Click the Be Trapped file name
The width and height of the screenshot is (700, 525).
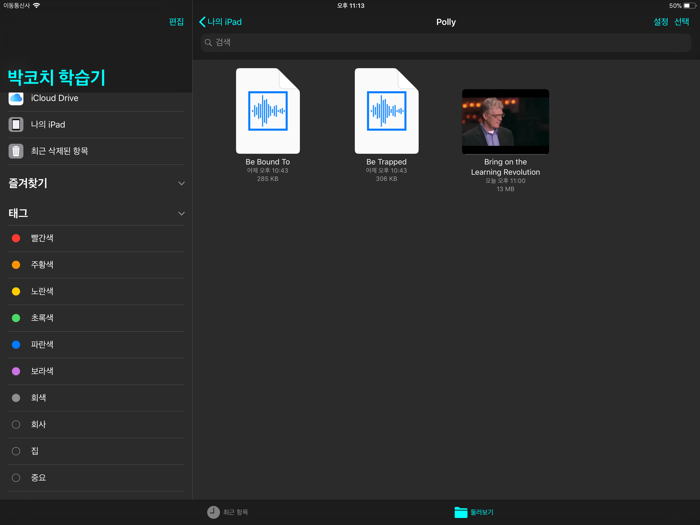(387, 162)
